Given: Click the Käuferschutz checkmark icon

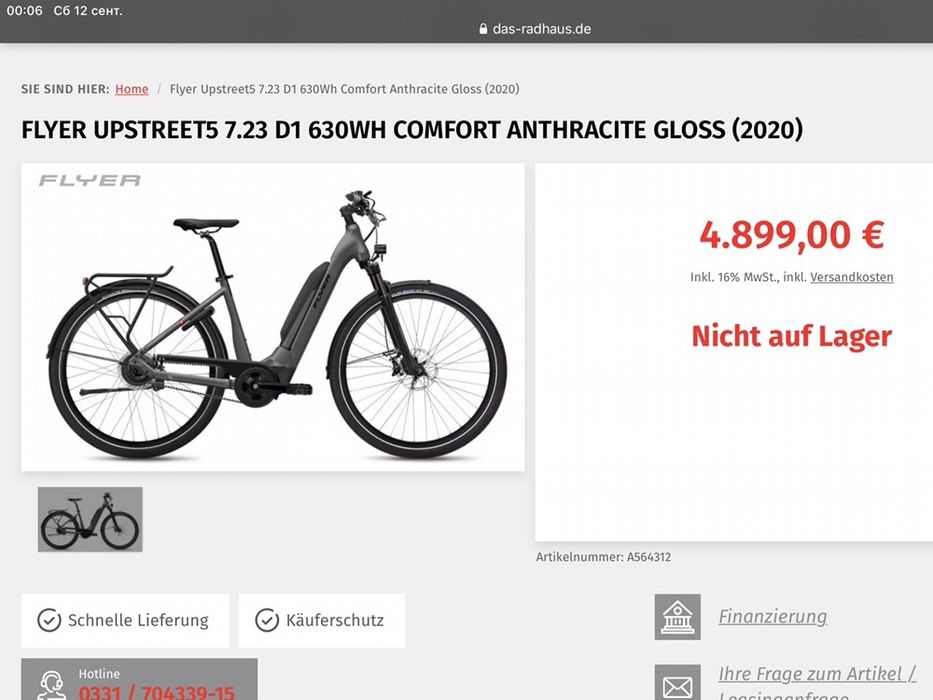Looking at the screenshot, I should point(267,620).
